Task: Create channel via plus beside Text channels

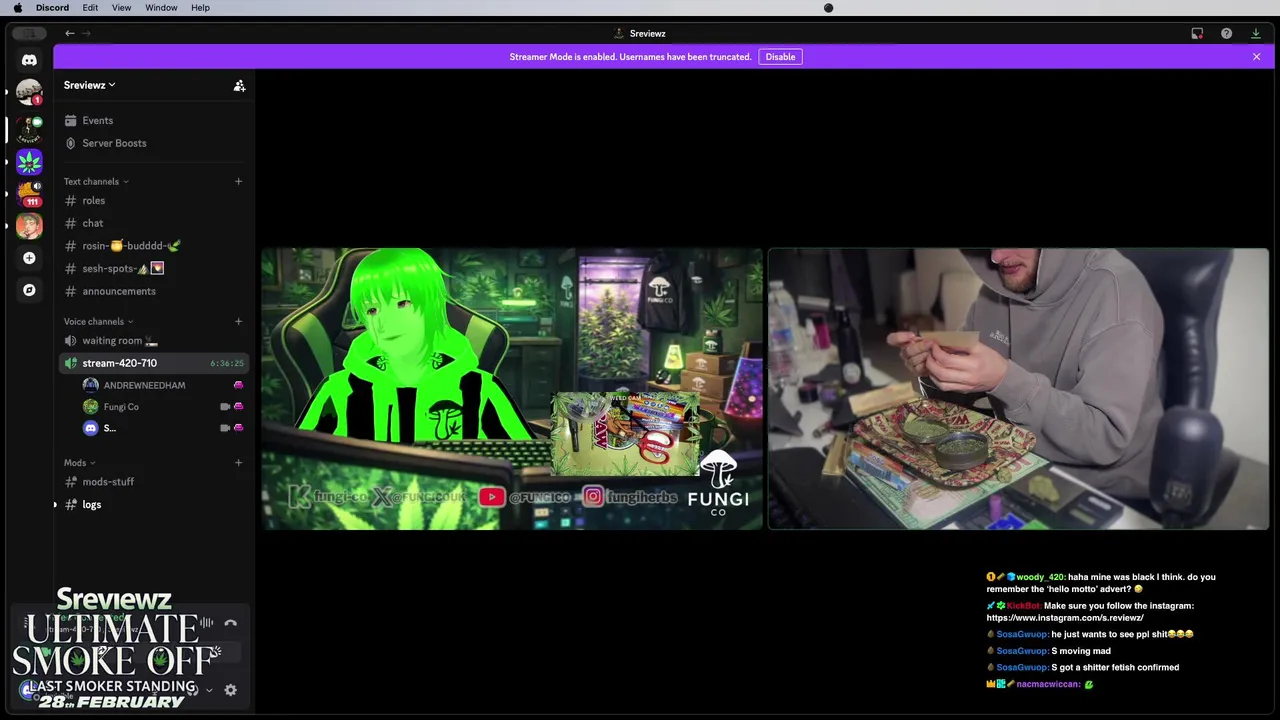Action: pos(238,181)
